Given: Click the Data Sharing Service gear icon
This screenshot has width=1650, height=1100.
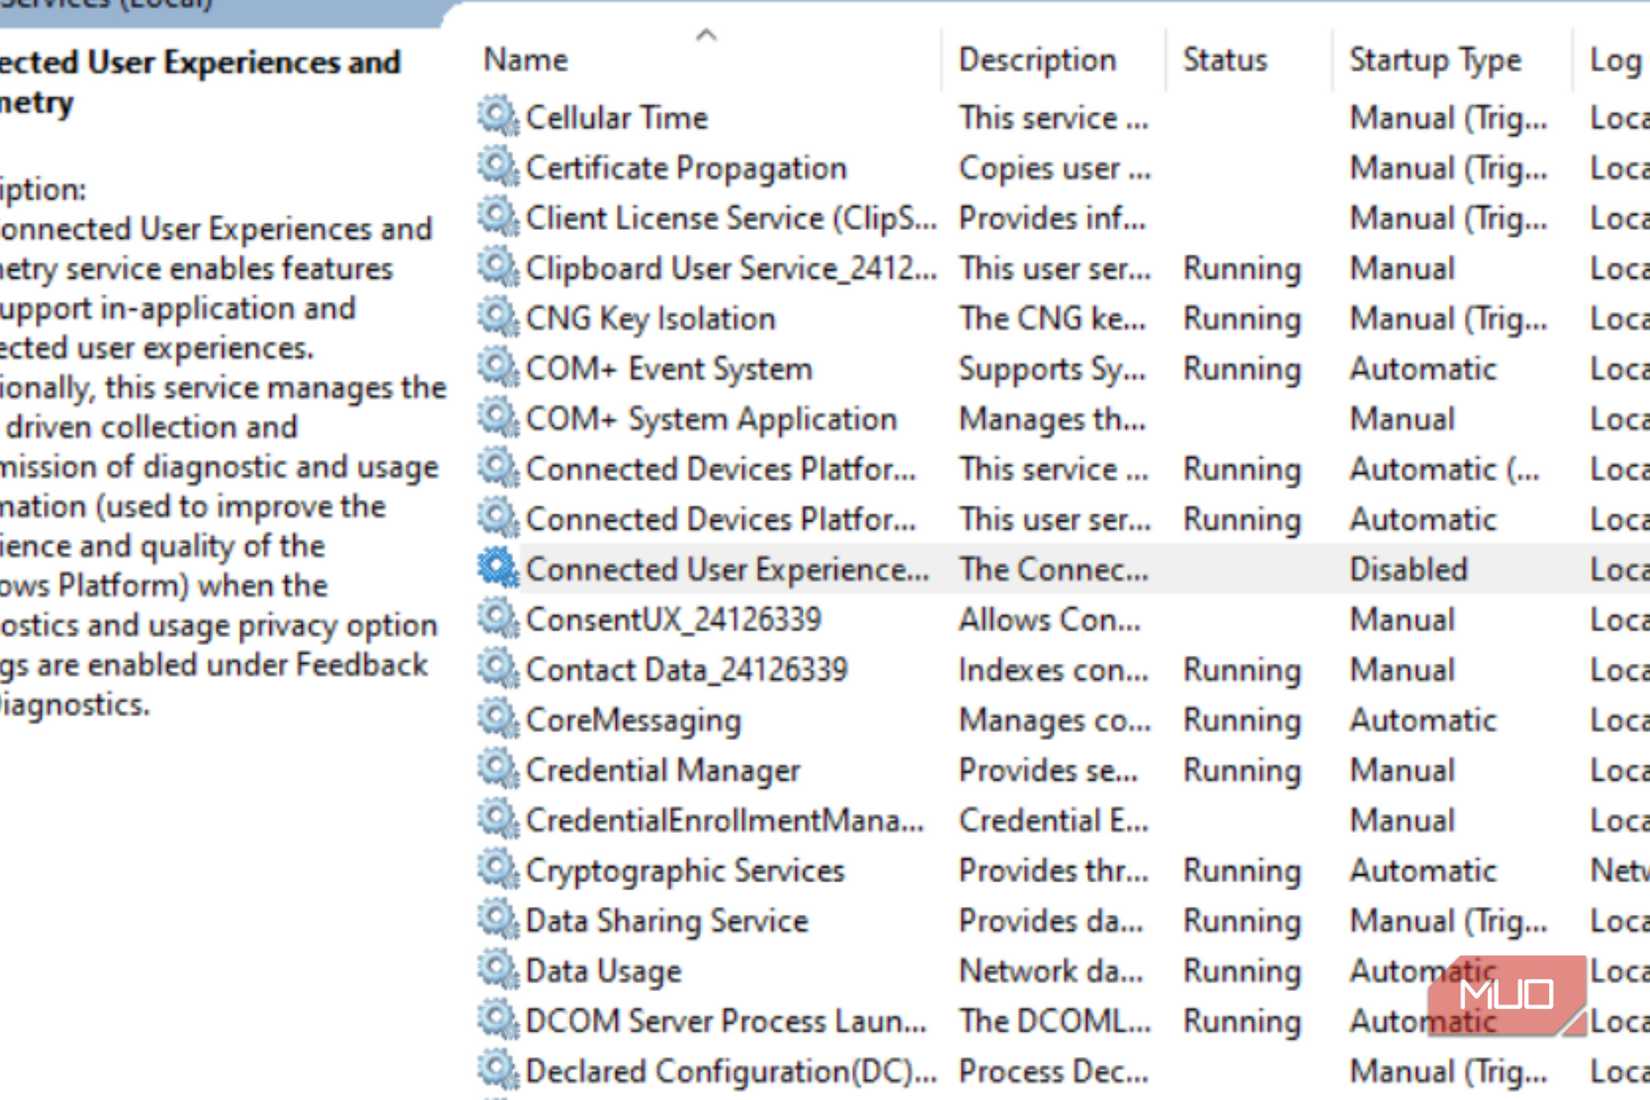Looking at the screenshot, I should click(x=498, y=920).
